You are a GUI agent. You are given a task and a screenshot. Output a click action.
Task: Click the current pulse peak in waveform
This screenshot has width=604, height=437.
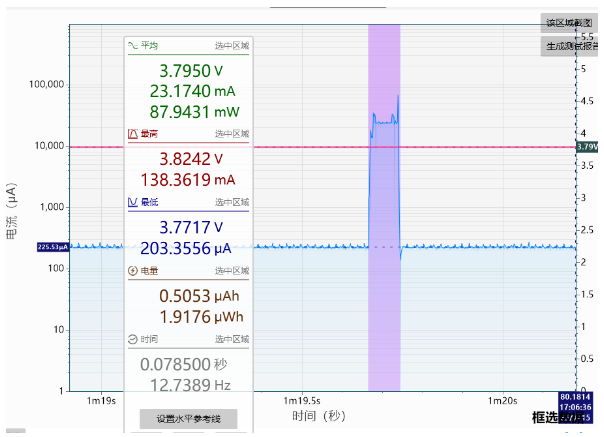point(398,96)
